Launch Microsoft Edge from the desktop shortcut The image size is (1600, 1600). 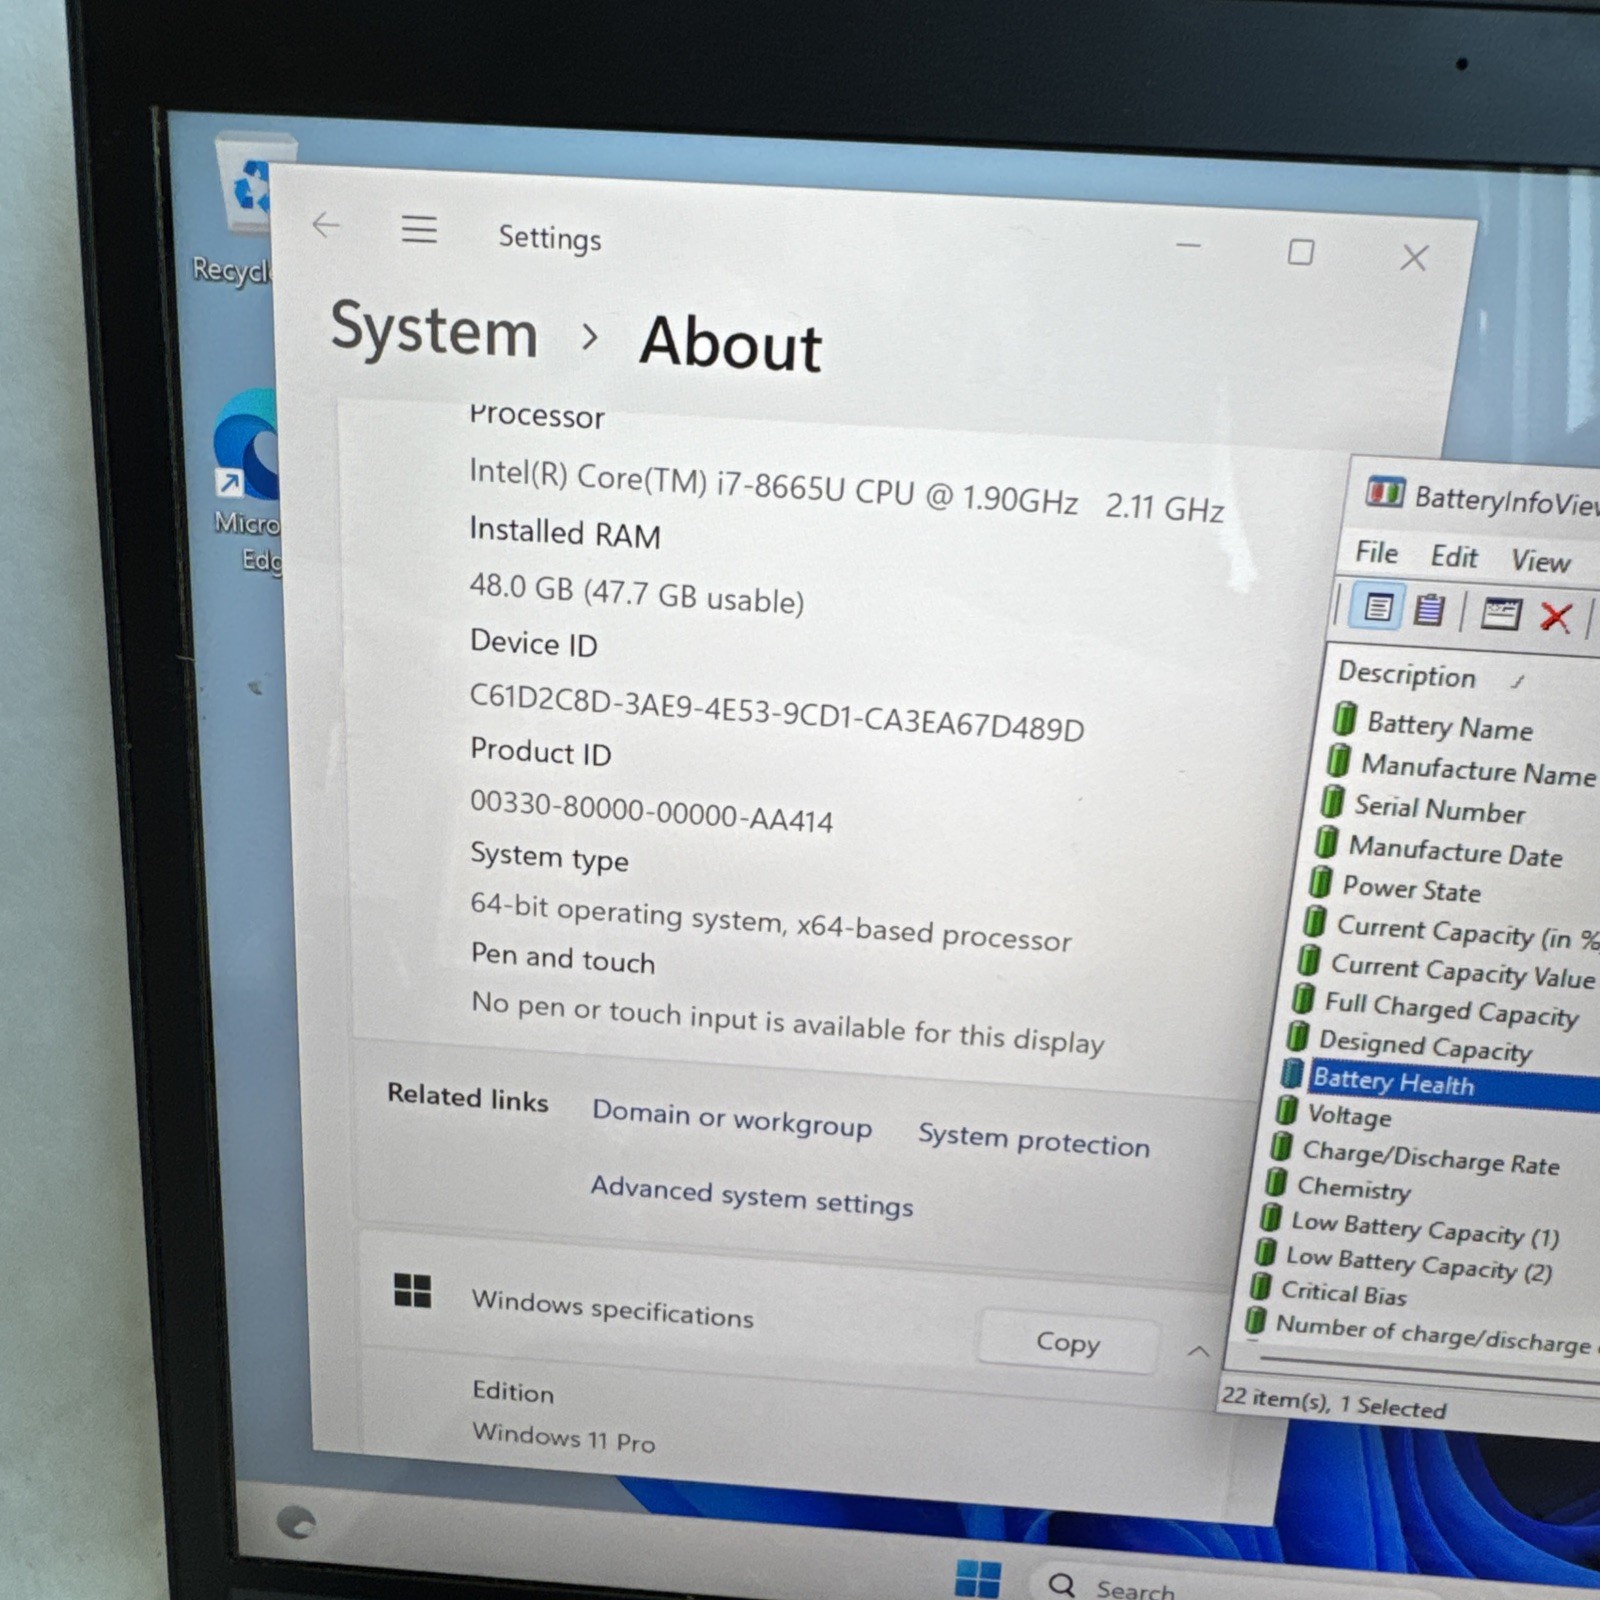(x=247, y=480)
